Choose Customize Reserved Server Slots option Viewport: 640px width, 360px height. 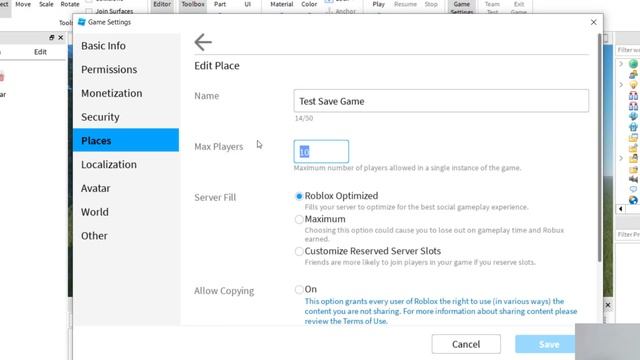(x=299, y=251)
